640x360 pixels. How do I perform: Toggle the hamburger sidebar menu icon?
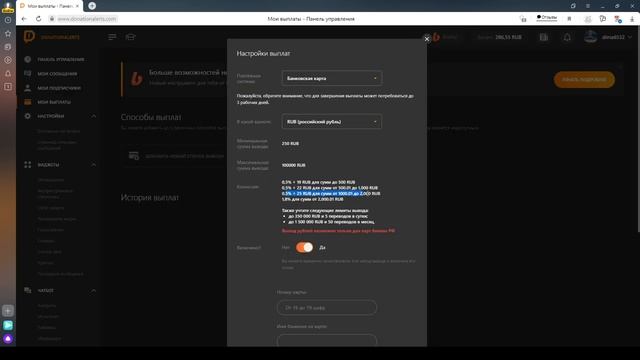coord(112,37)
